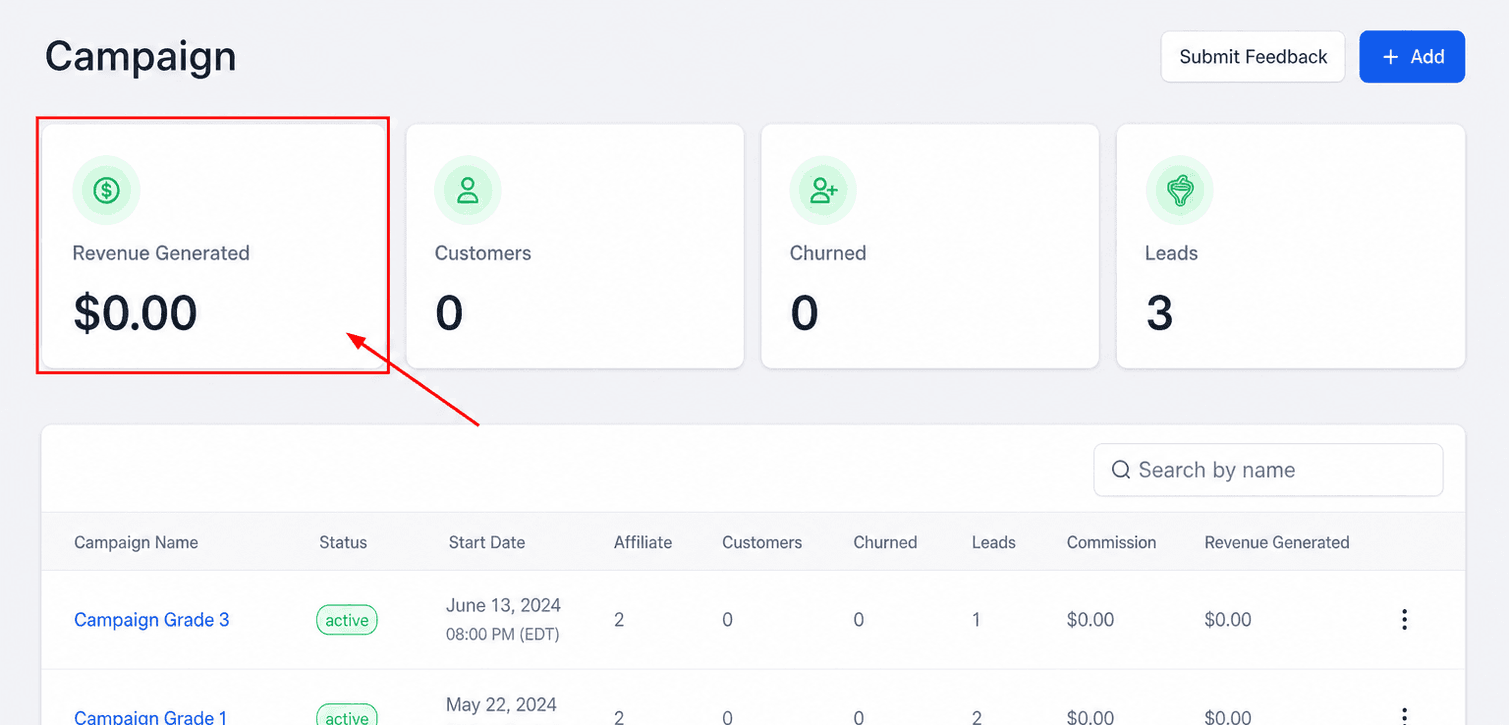
Task: Click the active badge for Campaign Grade 3
Action: click(347, 620)
